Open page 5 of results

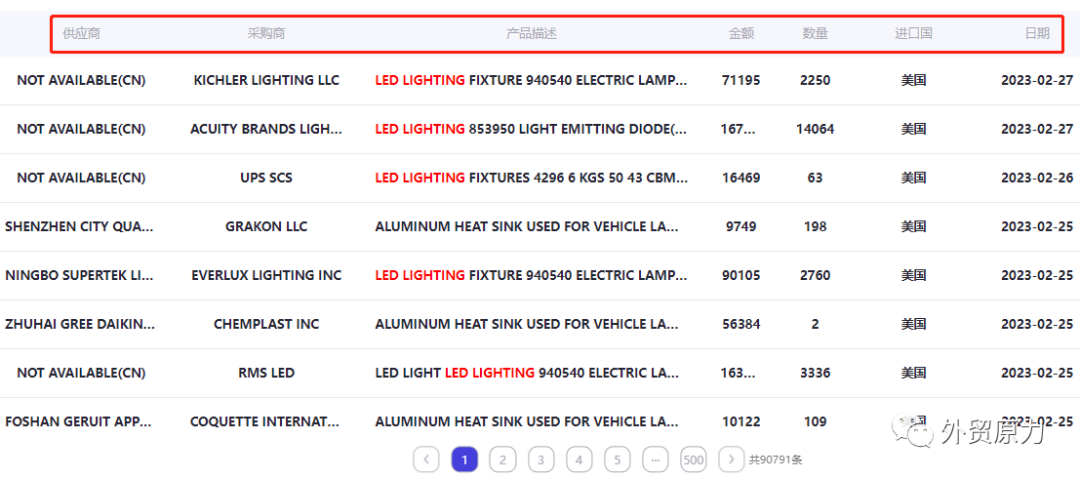tap(617, 460)
